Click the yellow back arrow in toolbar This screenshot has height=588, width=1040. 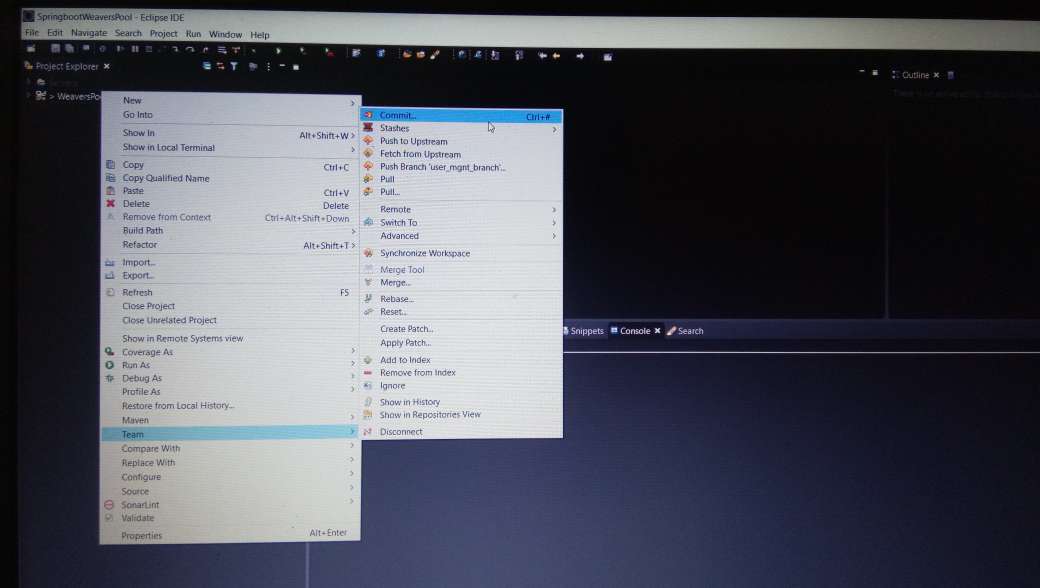(x=556, y=56)
